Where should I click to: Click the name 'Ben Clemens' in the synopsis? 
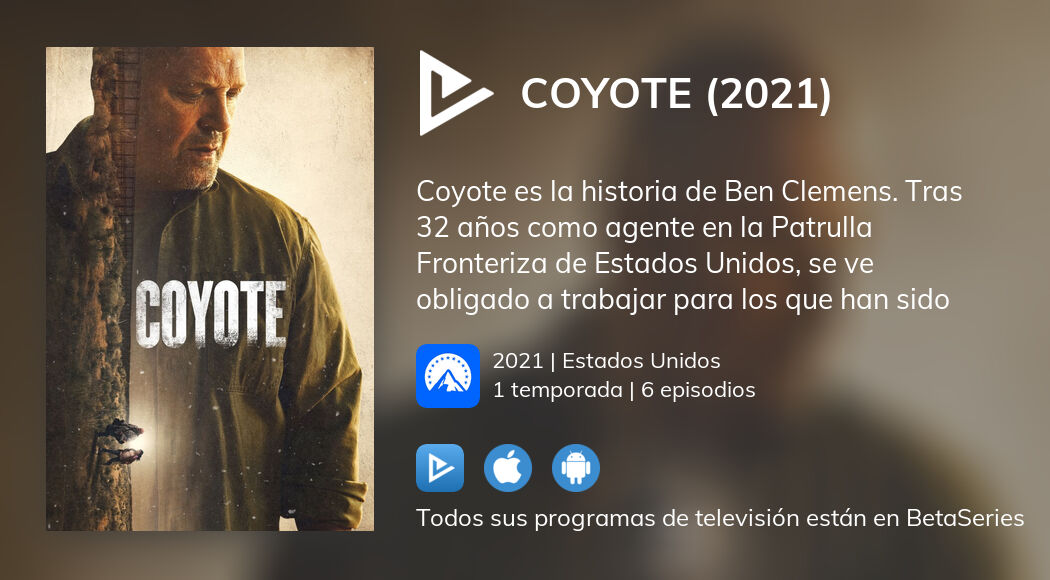(811, 192)
